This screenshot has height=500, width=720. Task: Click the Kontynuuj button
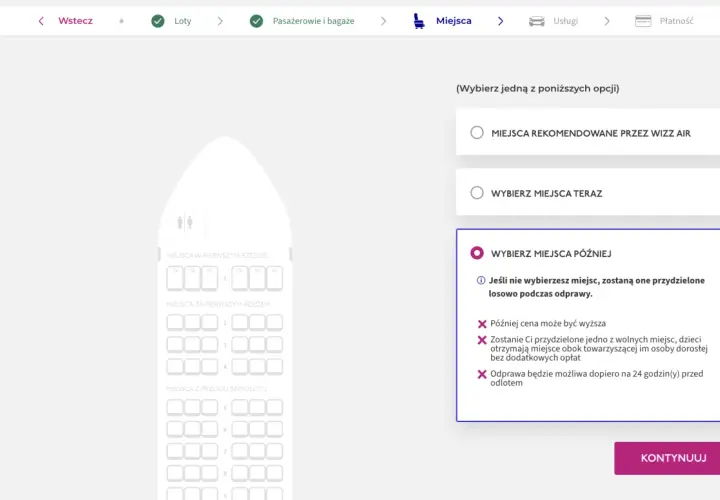point(667,458)
